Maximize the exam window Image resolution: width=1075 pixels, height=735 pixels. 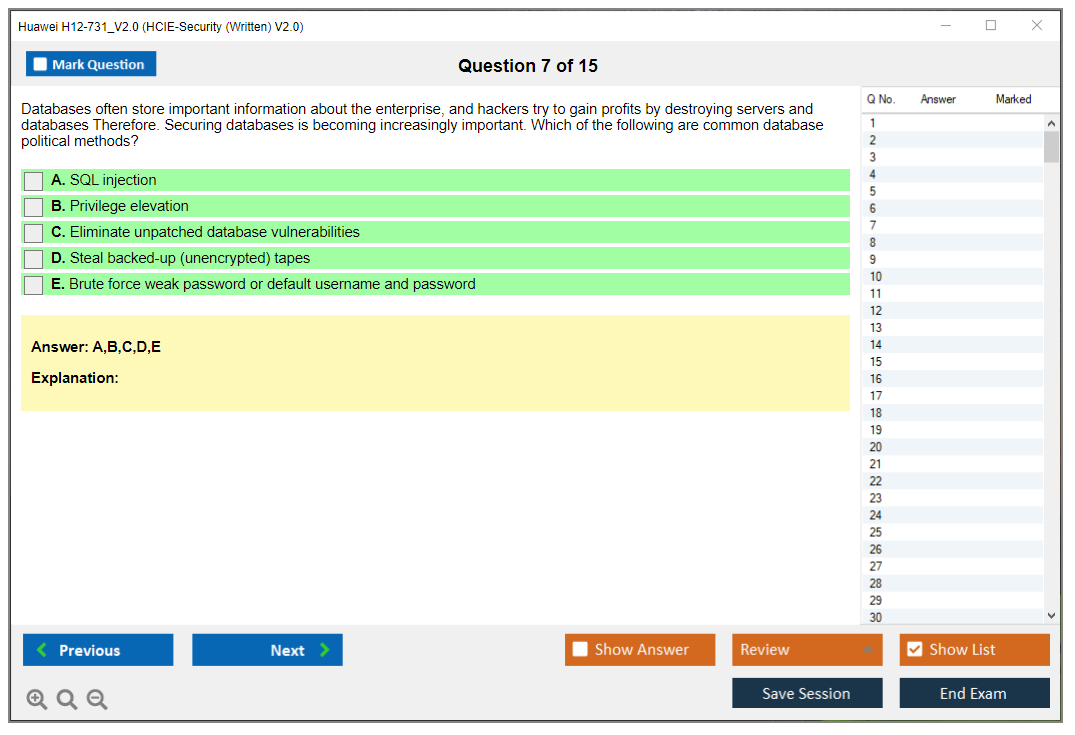991,26
